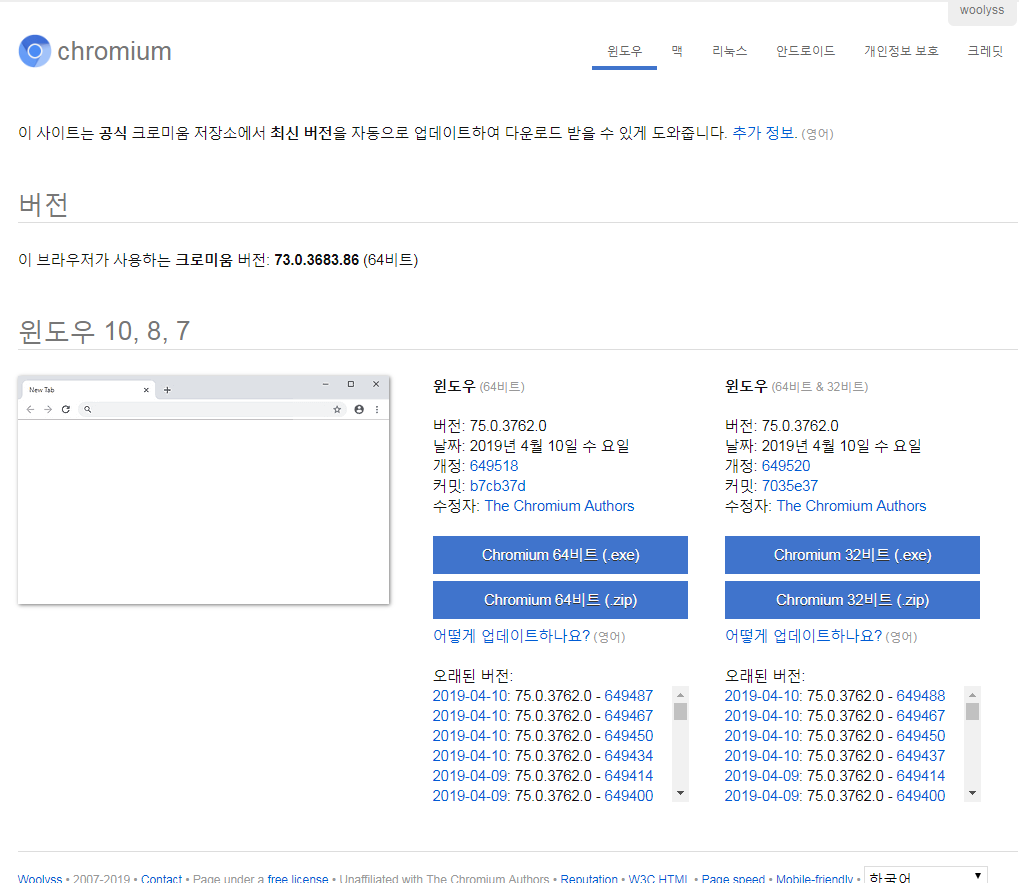Click the woolyss badge at top right
The width and height of the screenshot is (1019, 883).
click(982, 11)
